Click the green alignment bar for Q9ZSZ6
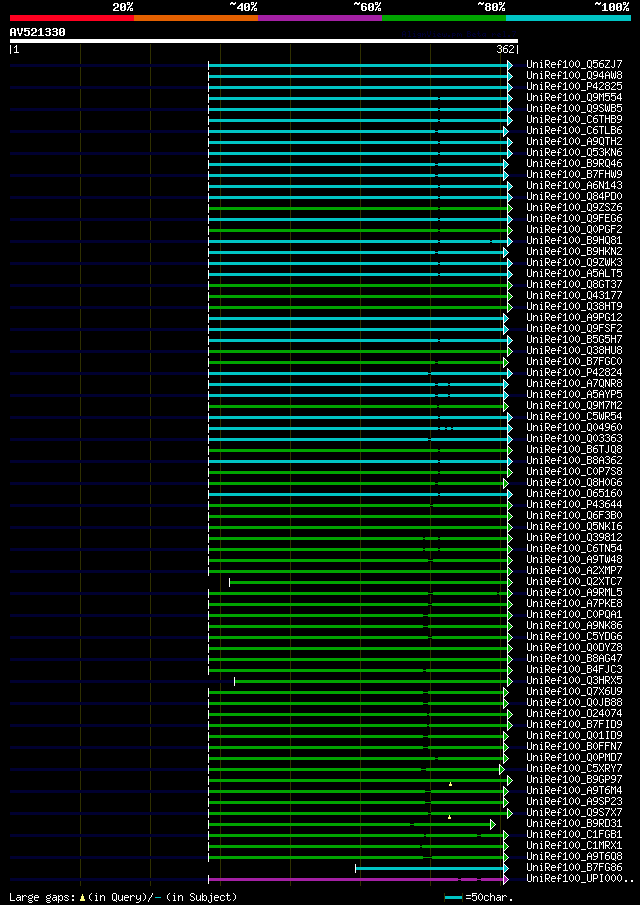Screen dimensions: 640x905 pos(358,208)
